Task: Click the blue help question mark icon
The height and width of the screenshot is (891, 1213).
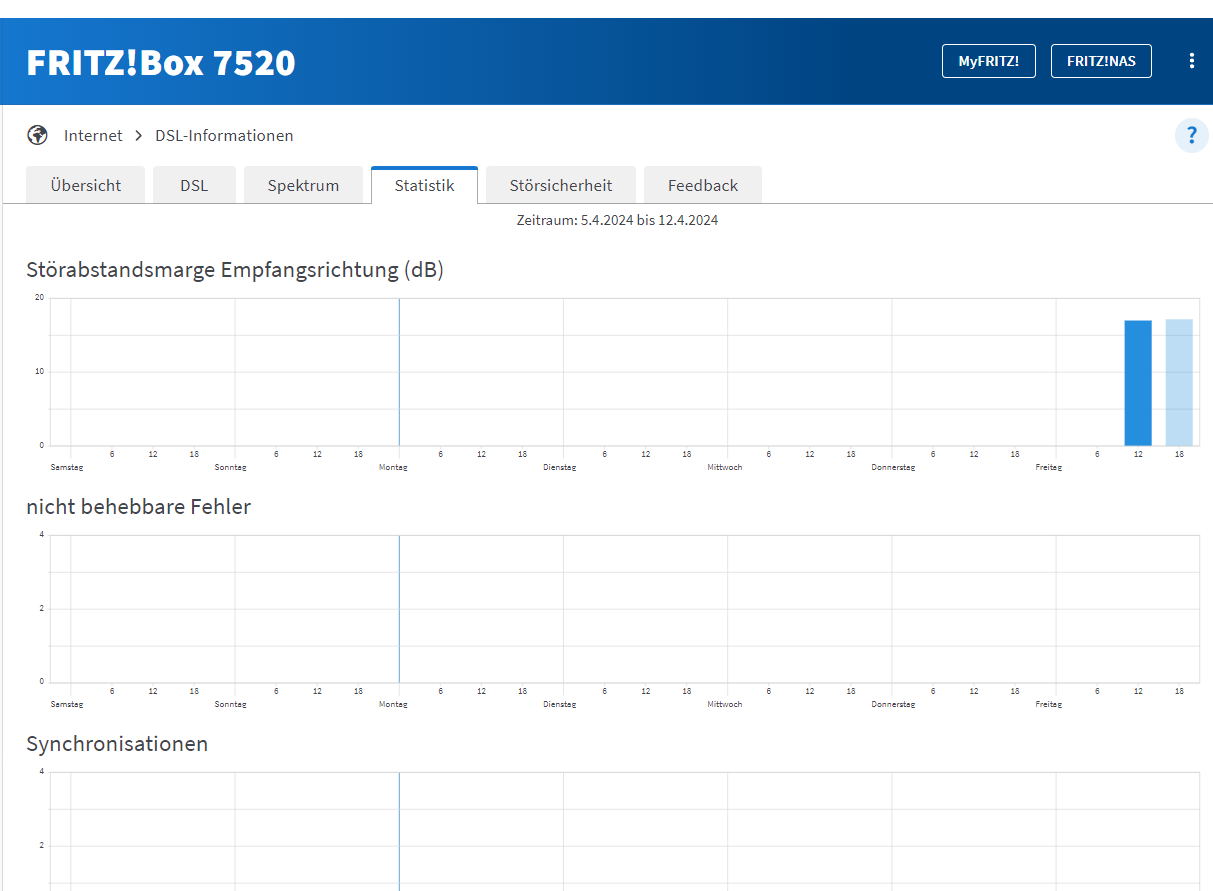Action: click(1191, 135)
